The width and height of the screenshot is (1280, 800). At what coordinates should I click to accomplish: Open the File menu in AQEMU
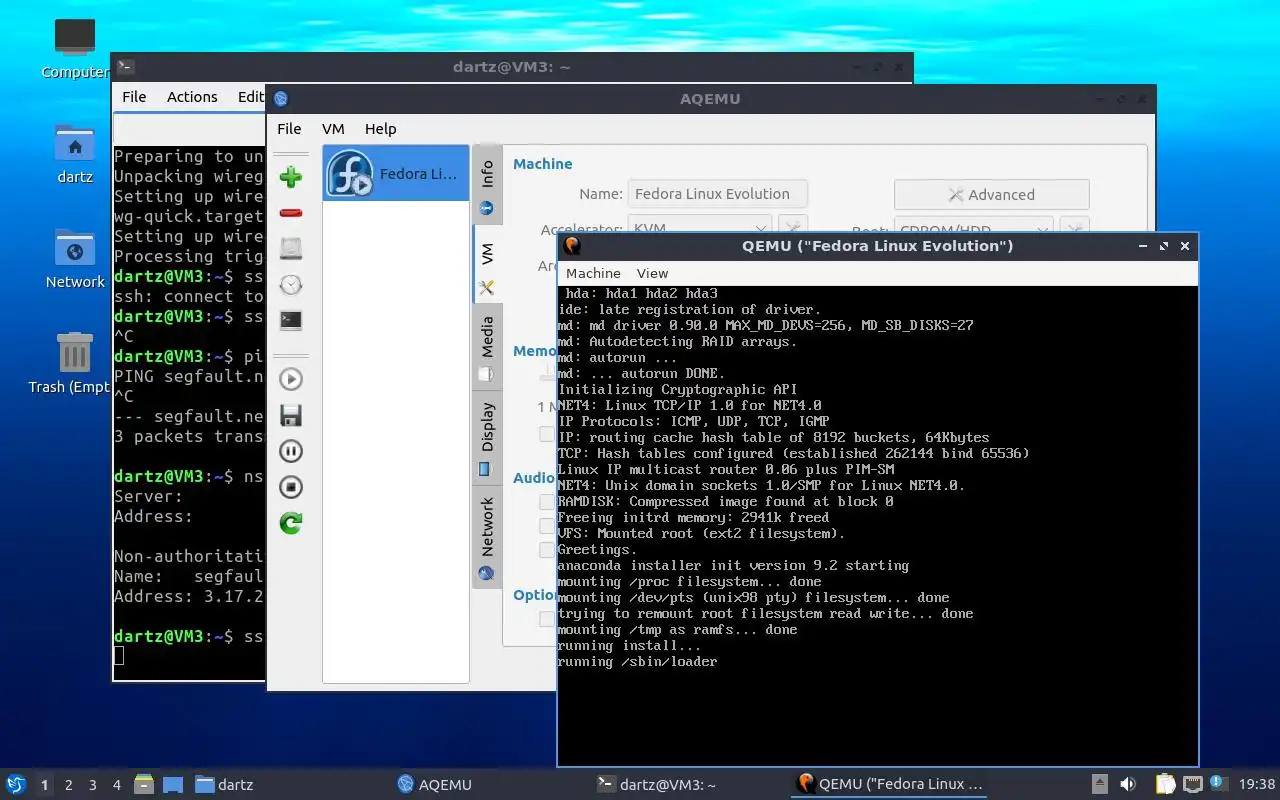(x=289, y=128)
